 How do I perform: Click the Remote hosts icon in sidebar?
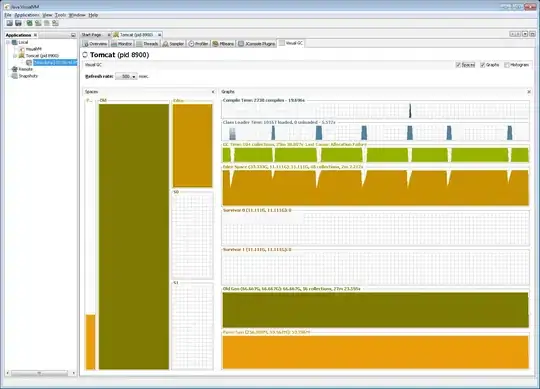[x=14, y=69]
